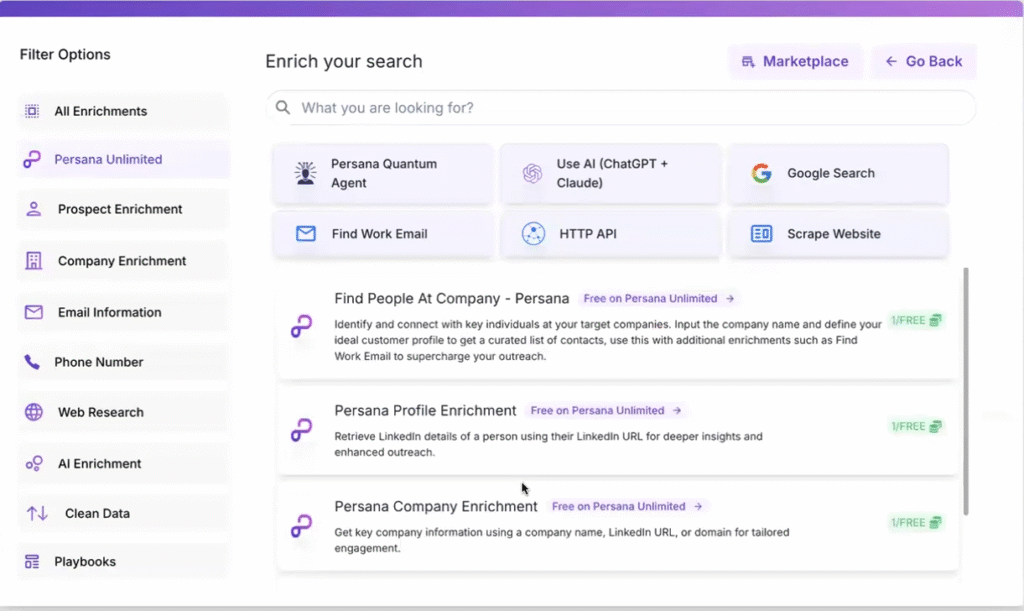Select the Google Search card
Viewport: 1024px width, 611px height.
point(838,173)
